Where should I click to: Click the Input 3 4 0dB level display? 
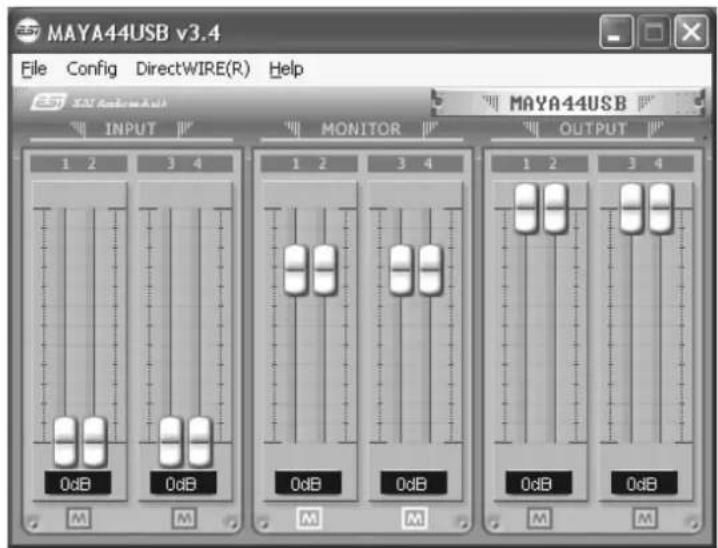[183, 483]
